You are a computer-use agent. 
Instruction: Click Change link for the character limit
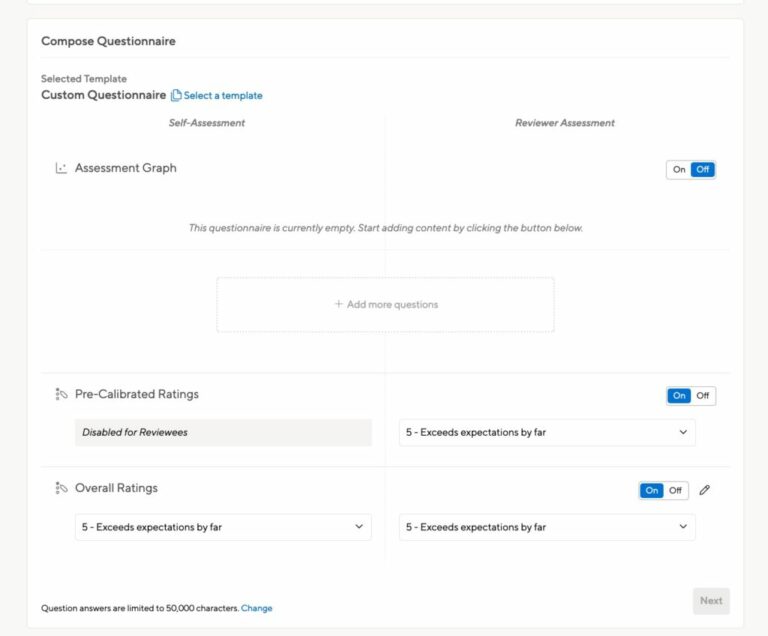[256, 608]
